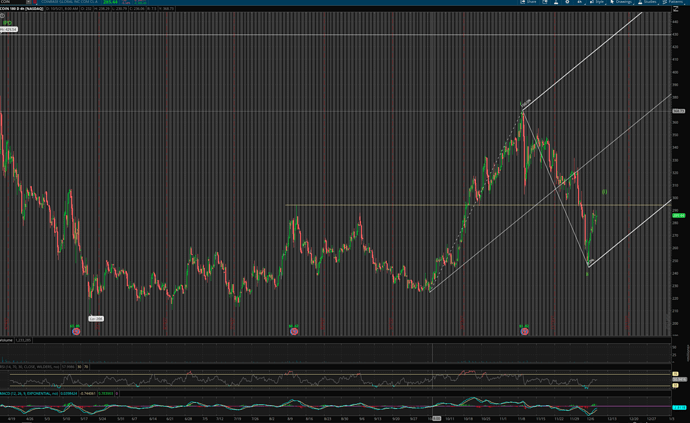Screen dimensions: 690x423
Task: Open the Studies dropdown
Action: tap(648, 2)
